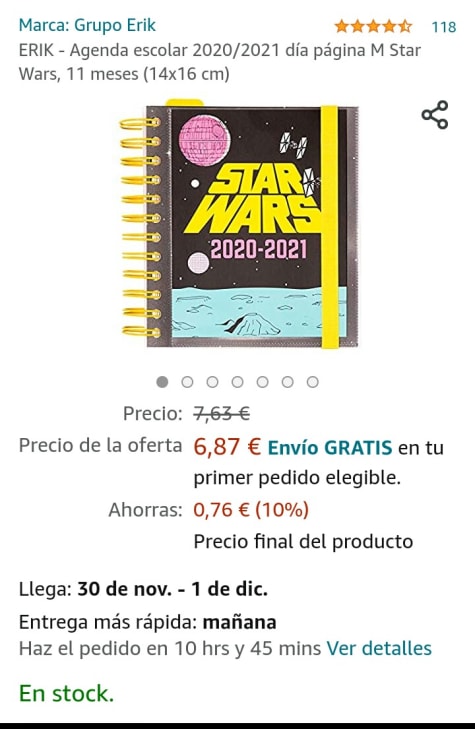Select the third image carousel dot

click(x=212, y=382)
